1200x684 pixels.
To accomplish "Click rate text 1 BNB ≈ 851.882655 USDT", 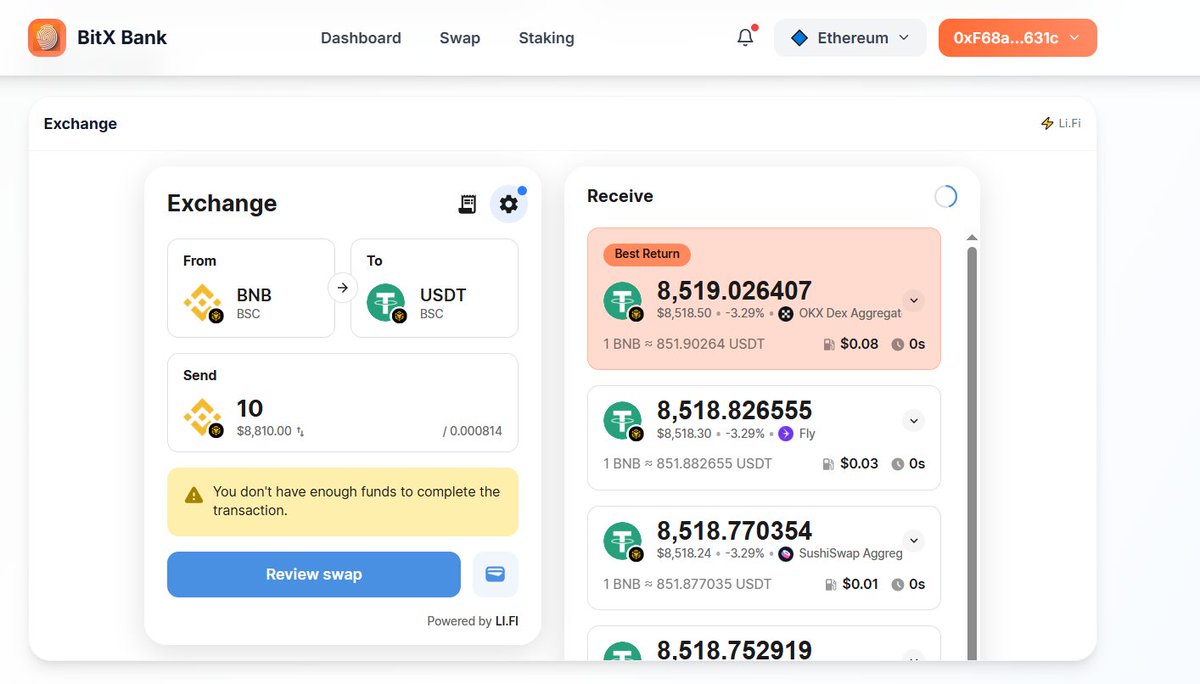I will pos(688,464).
